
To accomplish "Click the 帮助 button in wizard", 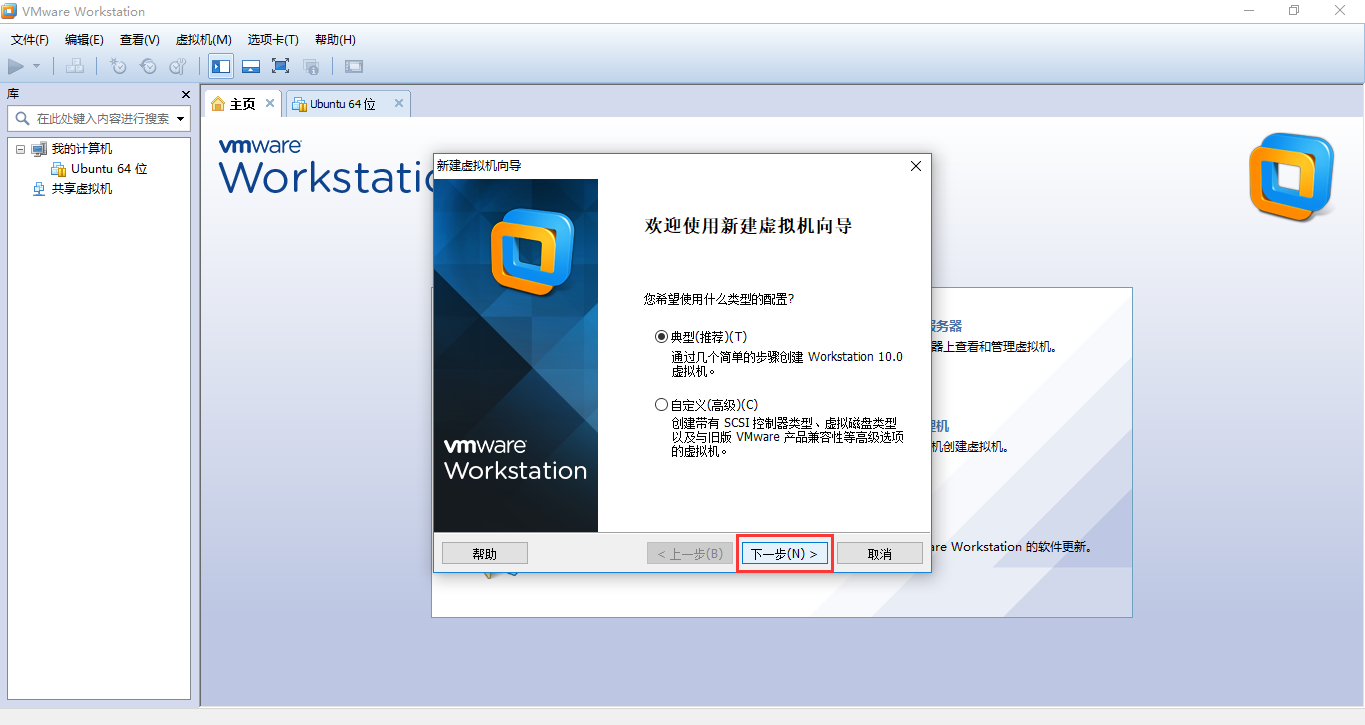I will (484, 553).
